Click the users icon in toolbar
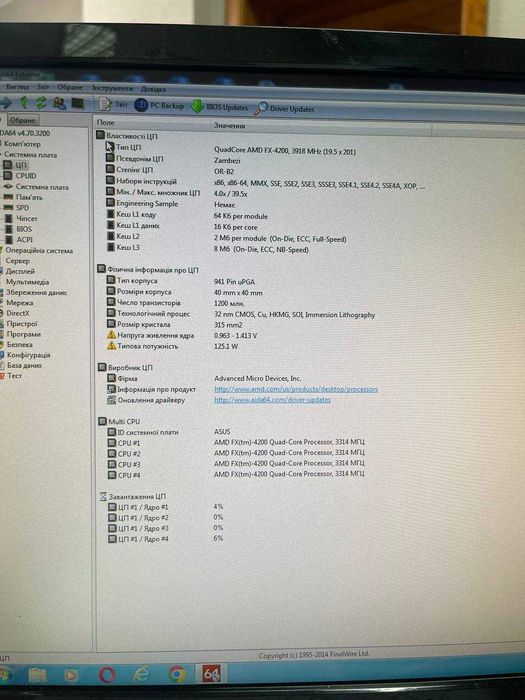 [59, 104]
